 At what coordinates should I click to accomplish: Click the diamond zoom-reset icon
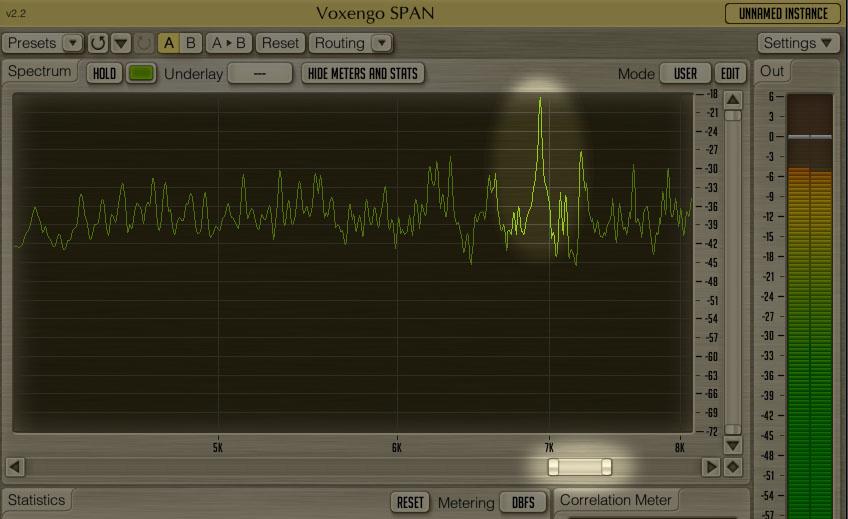(x=733, y=467)
